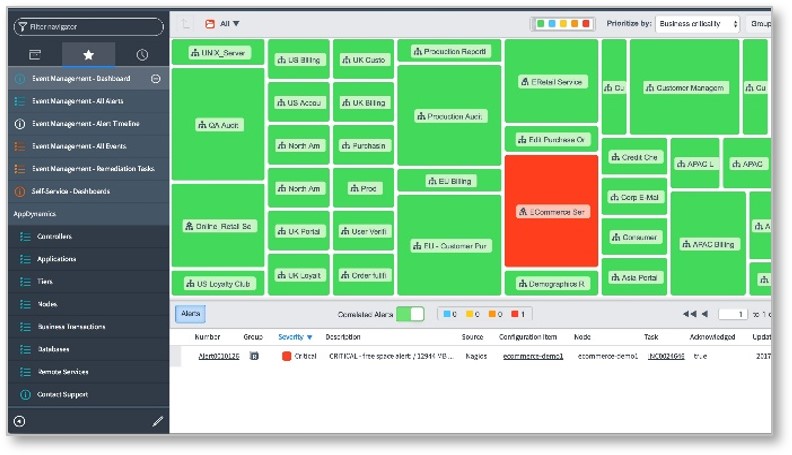Click the edit pencil icon in navigator footer

(157, 422)
